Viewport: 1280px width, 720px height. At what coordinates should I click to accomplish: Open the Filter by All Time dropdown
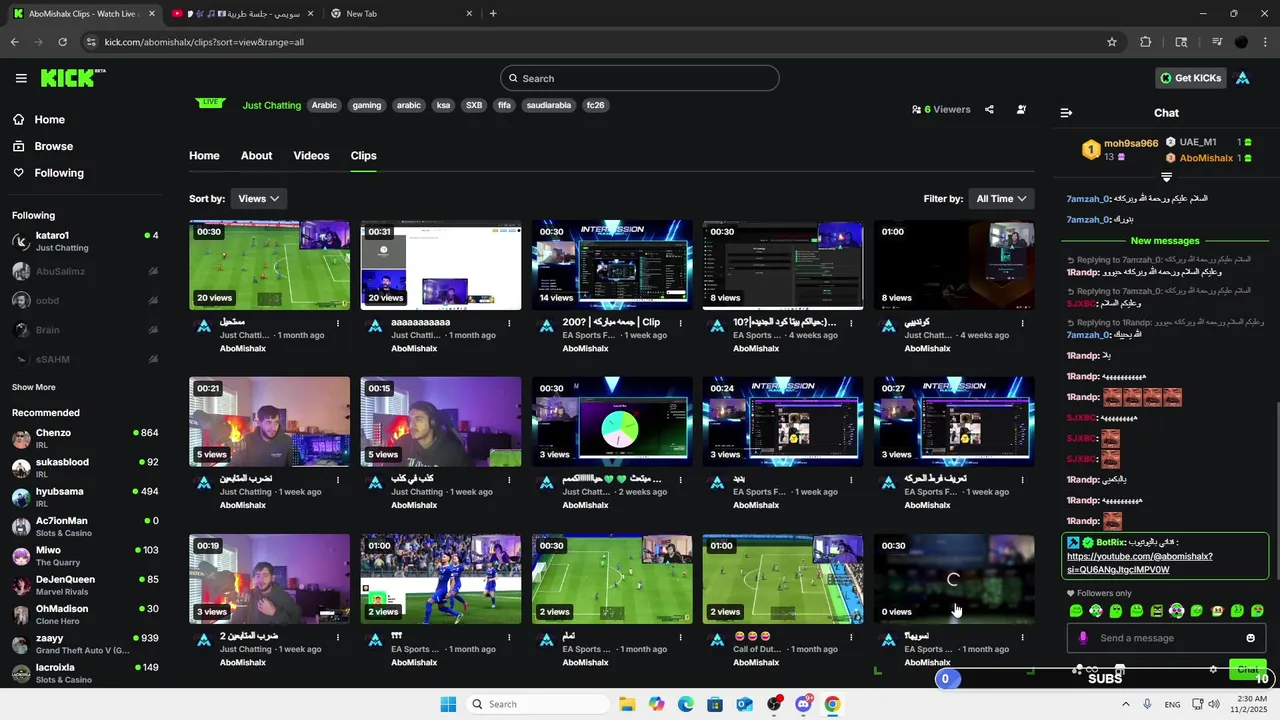tap(1002, 198)
